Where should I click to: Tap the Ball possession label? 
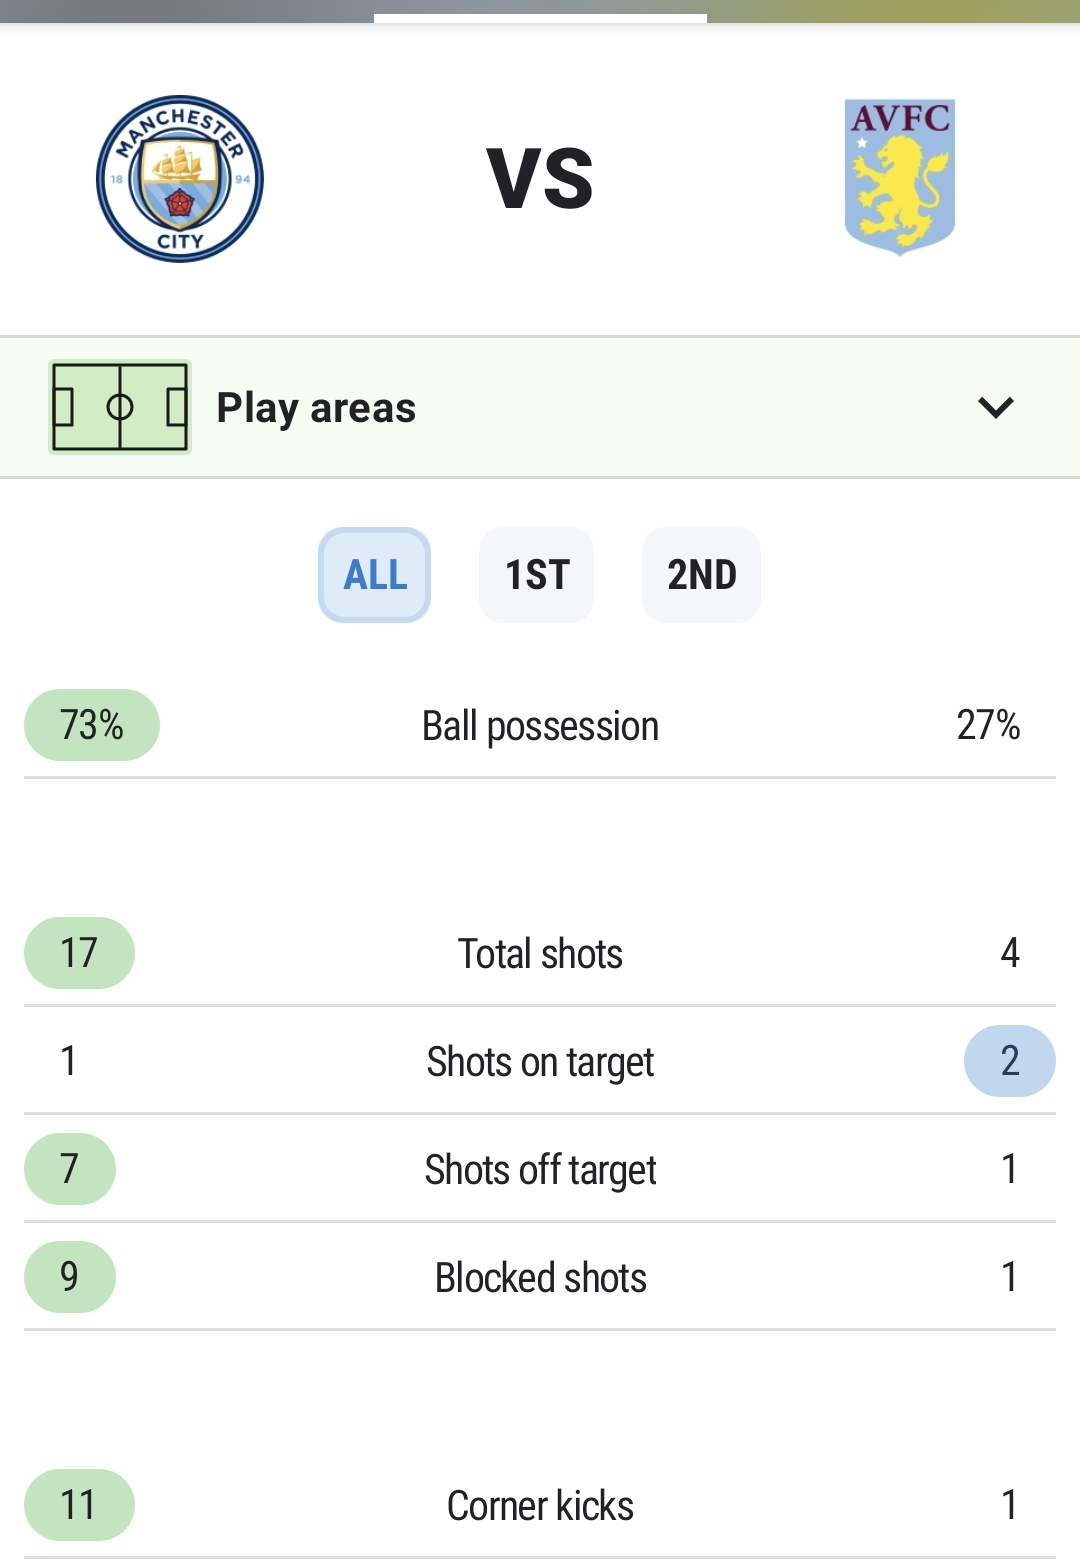click(x=540, y=726)
